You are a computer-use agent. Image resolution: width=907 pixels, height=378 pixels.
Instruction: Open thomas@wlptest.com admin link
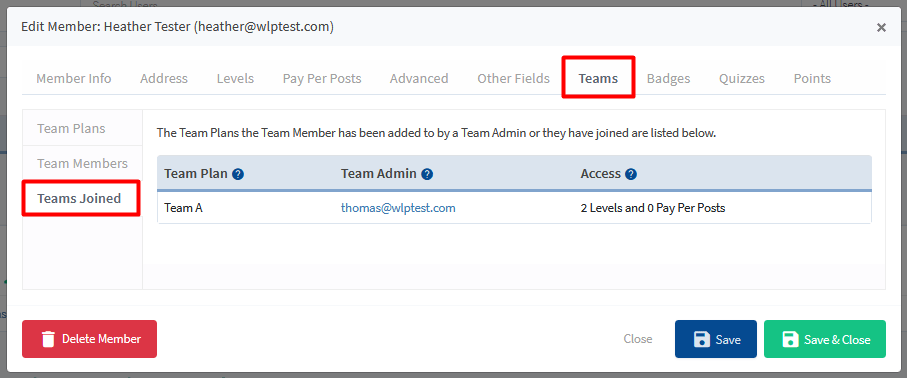click(398, 208)
